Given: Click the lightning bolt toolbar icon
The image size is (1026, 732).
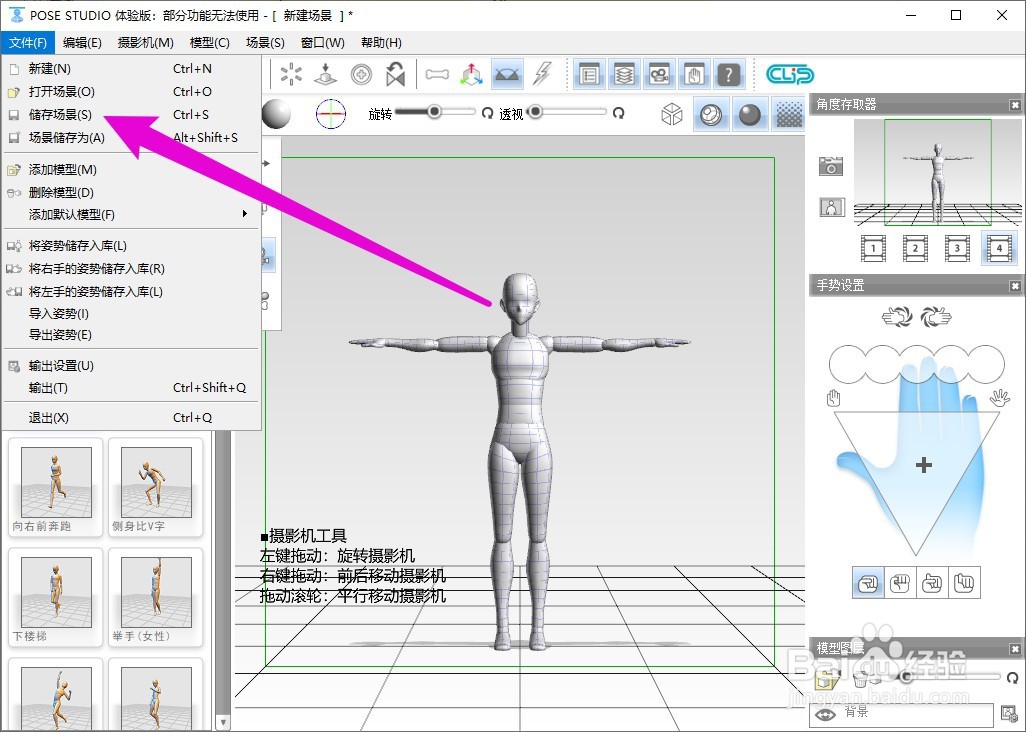Looking at the screenshot, I should [x=542, y=75].
